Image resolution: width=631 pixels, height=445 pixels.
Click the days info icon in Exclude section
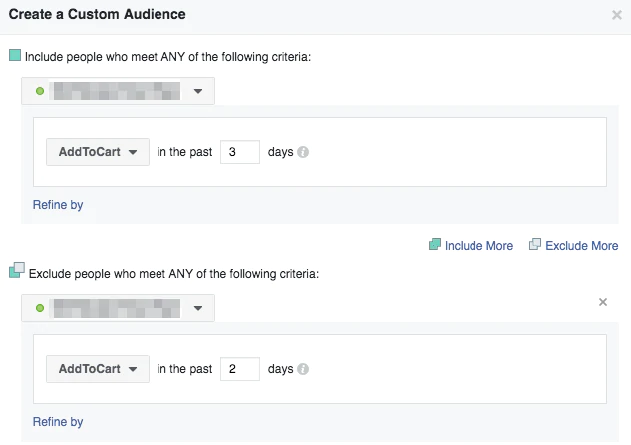point(303,369)
